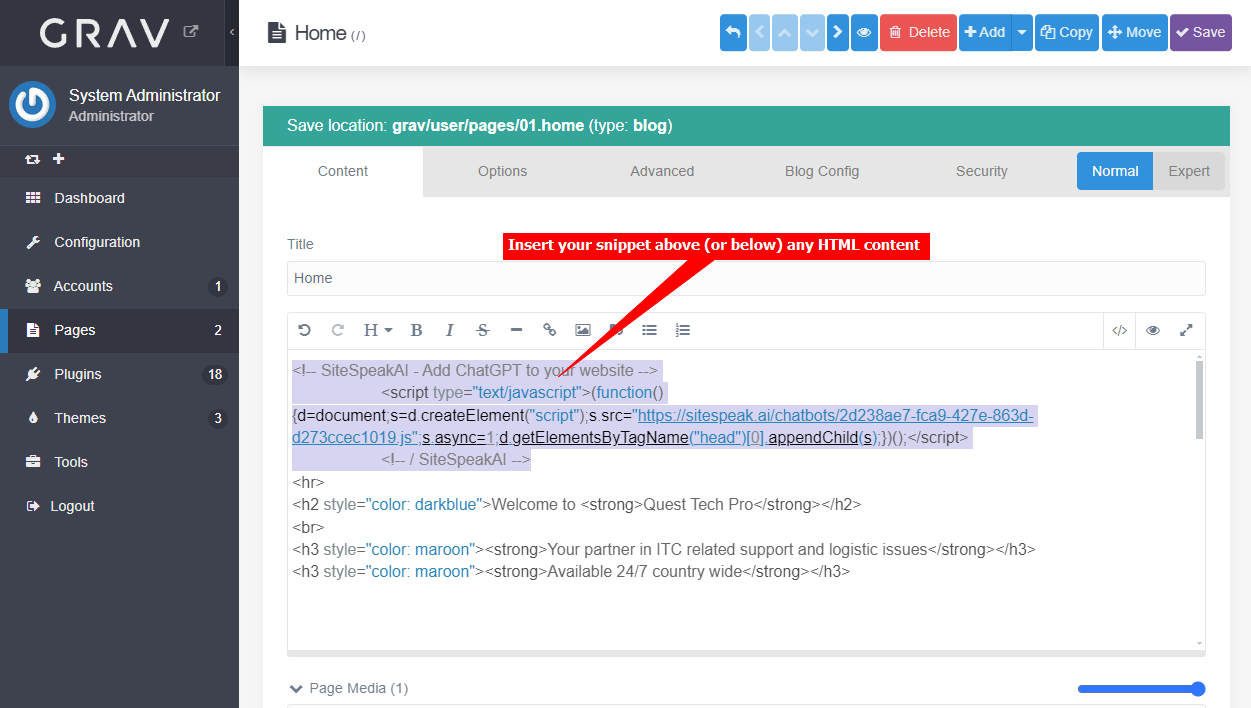Open the Content tab
Screen dimensions: 1251x708
tap(343, 171)
